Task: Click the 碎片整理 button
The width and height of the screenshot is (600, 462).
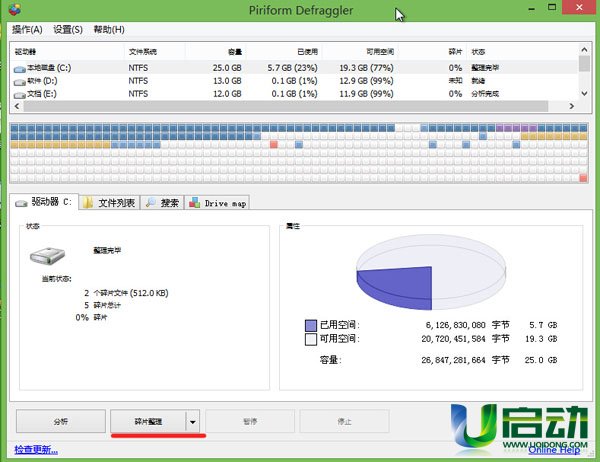Action: (x=148, y=421)
